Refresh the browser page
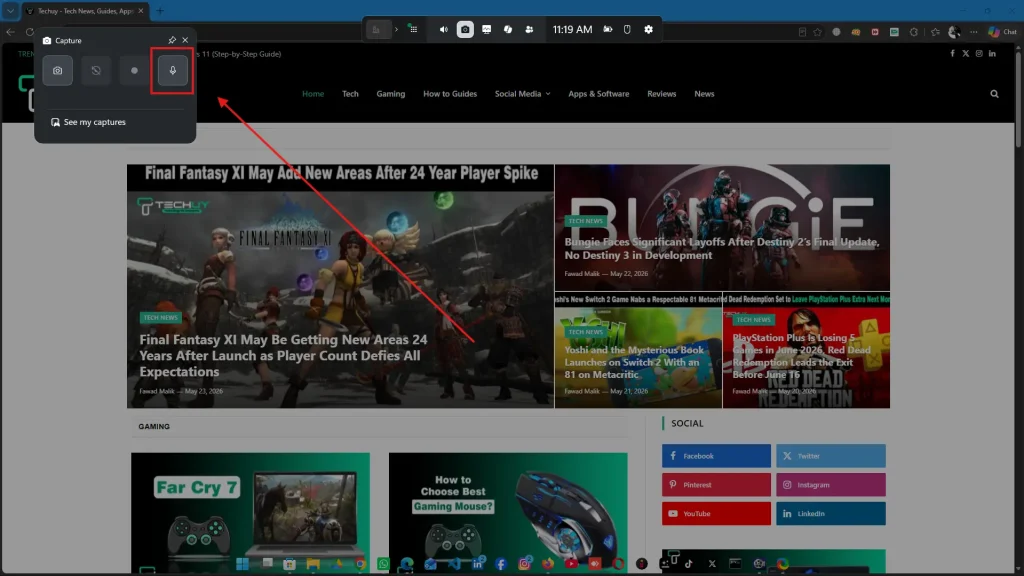This screenshot has height=576, width=1024. coord(29,31)
